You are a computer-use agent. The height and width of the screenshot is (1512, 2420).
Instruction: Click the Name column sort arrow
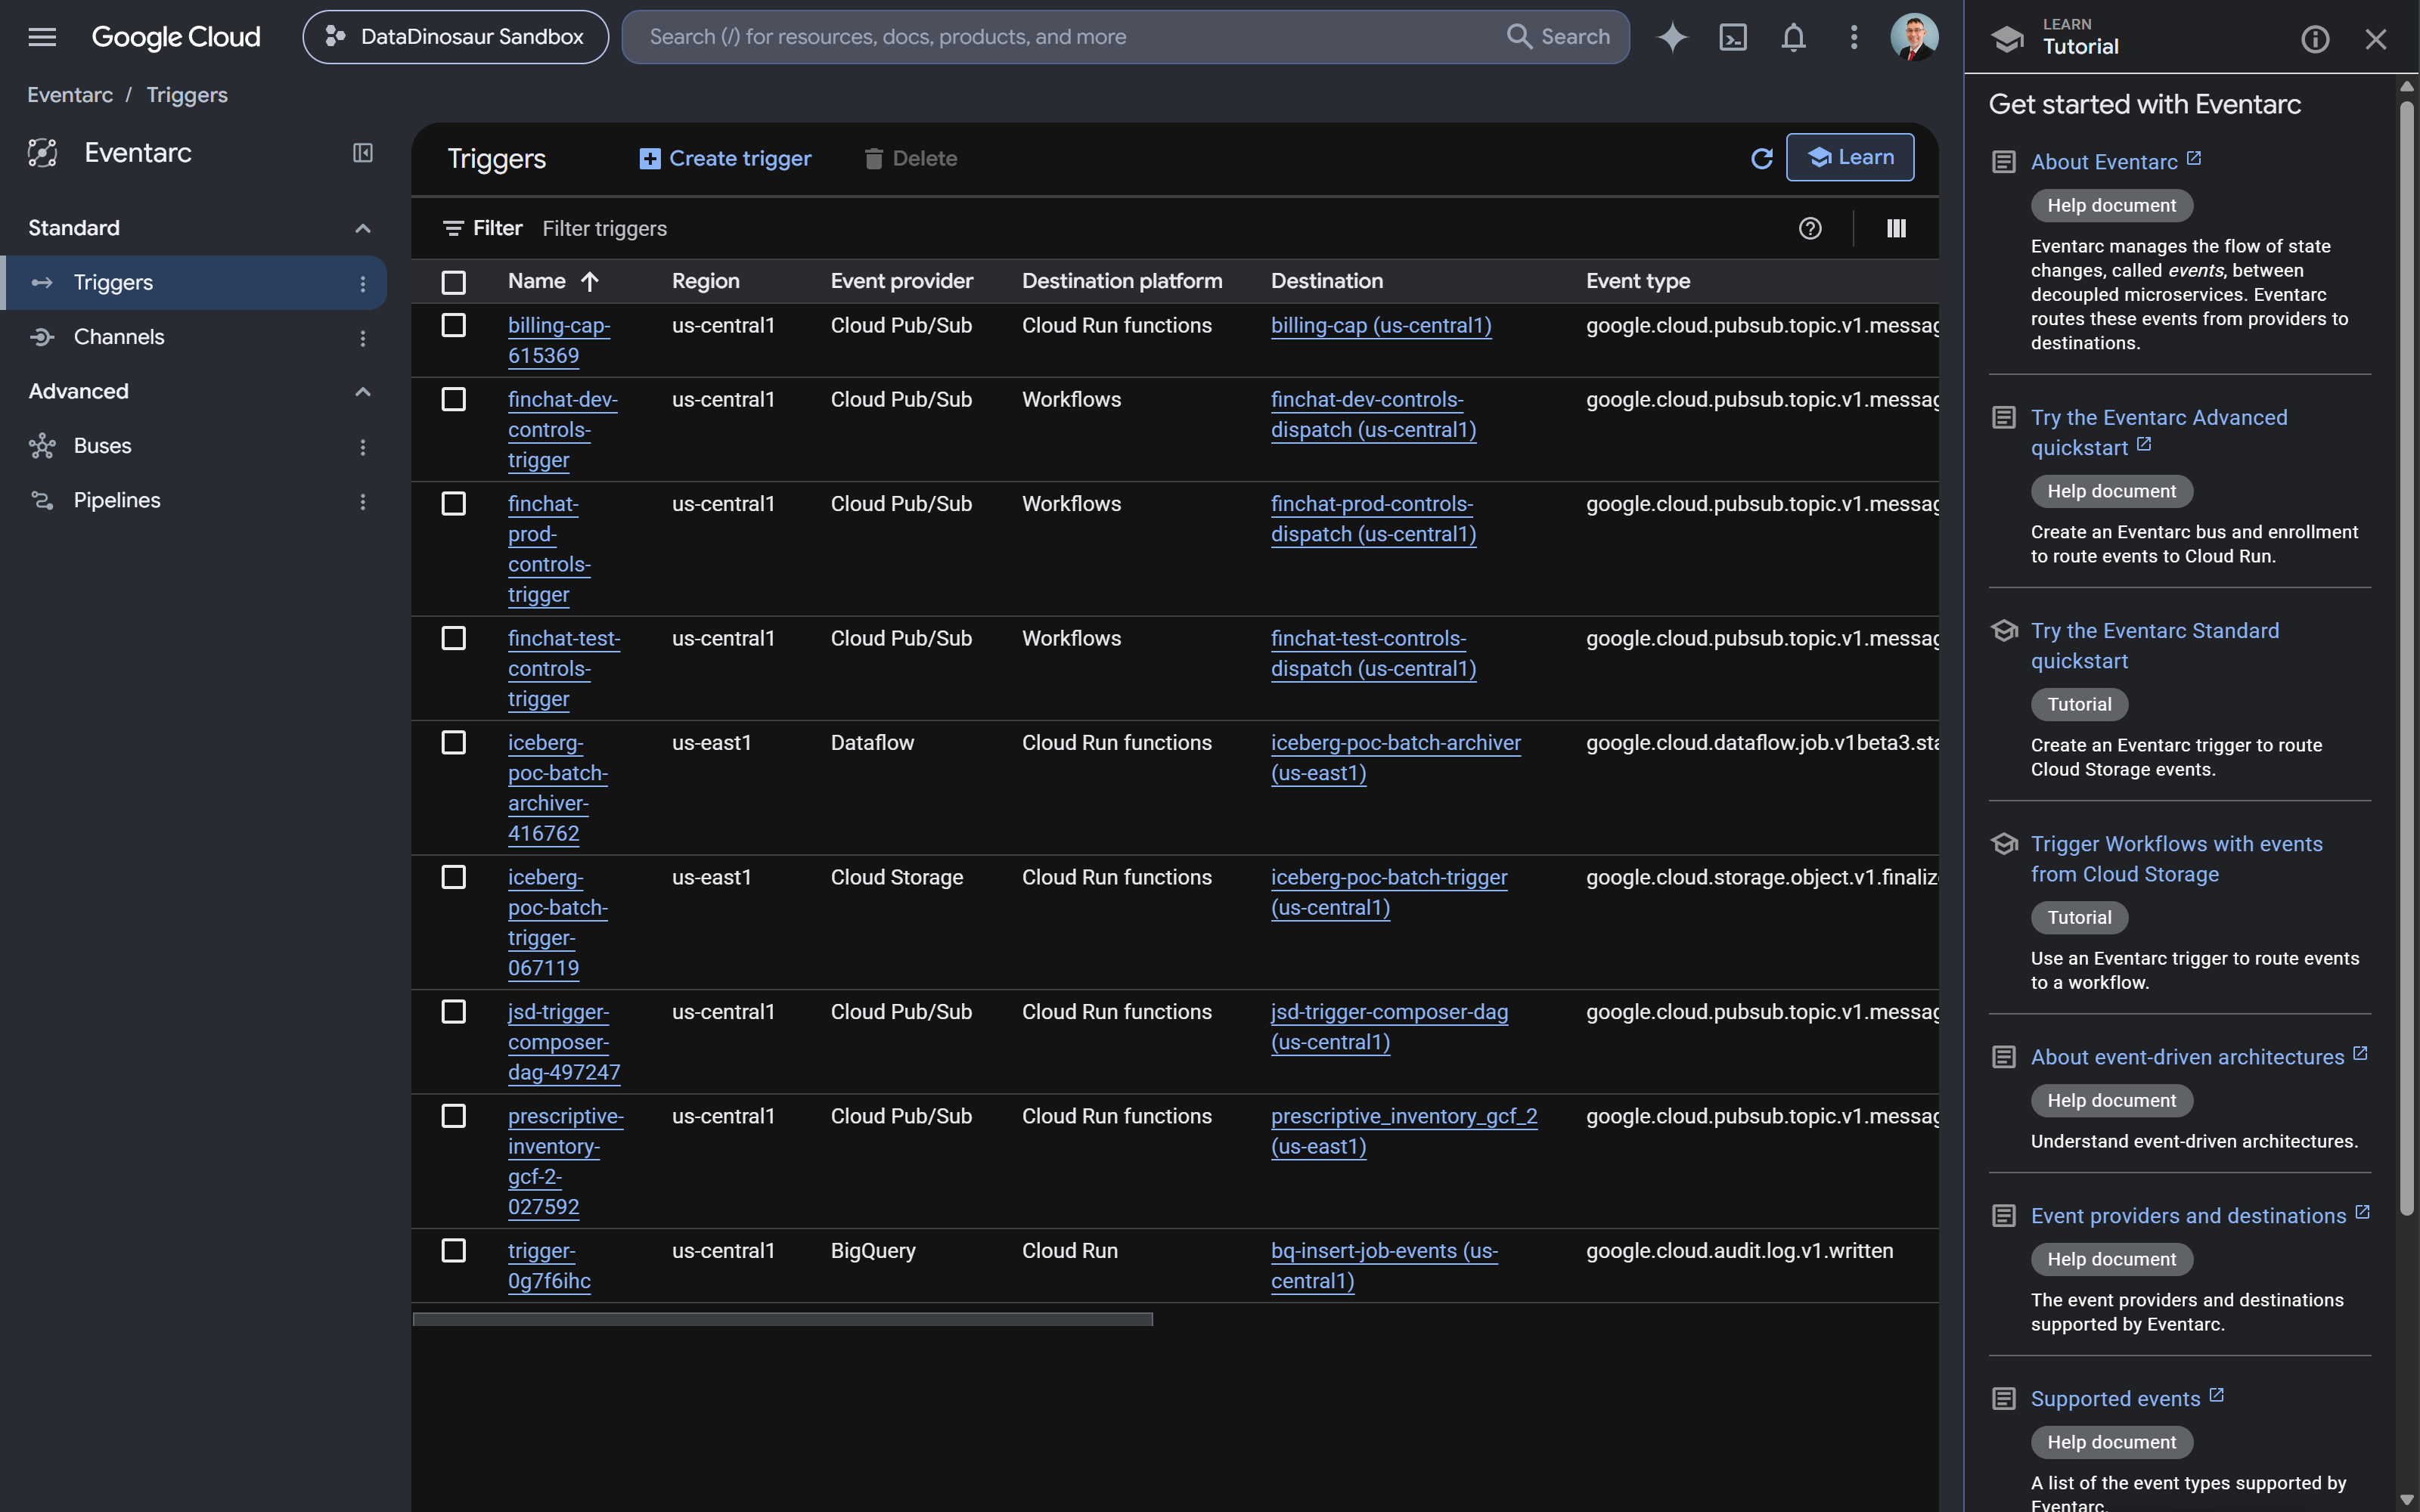click(x=590, y=282)
